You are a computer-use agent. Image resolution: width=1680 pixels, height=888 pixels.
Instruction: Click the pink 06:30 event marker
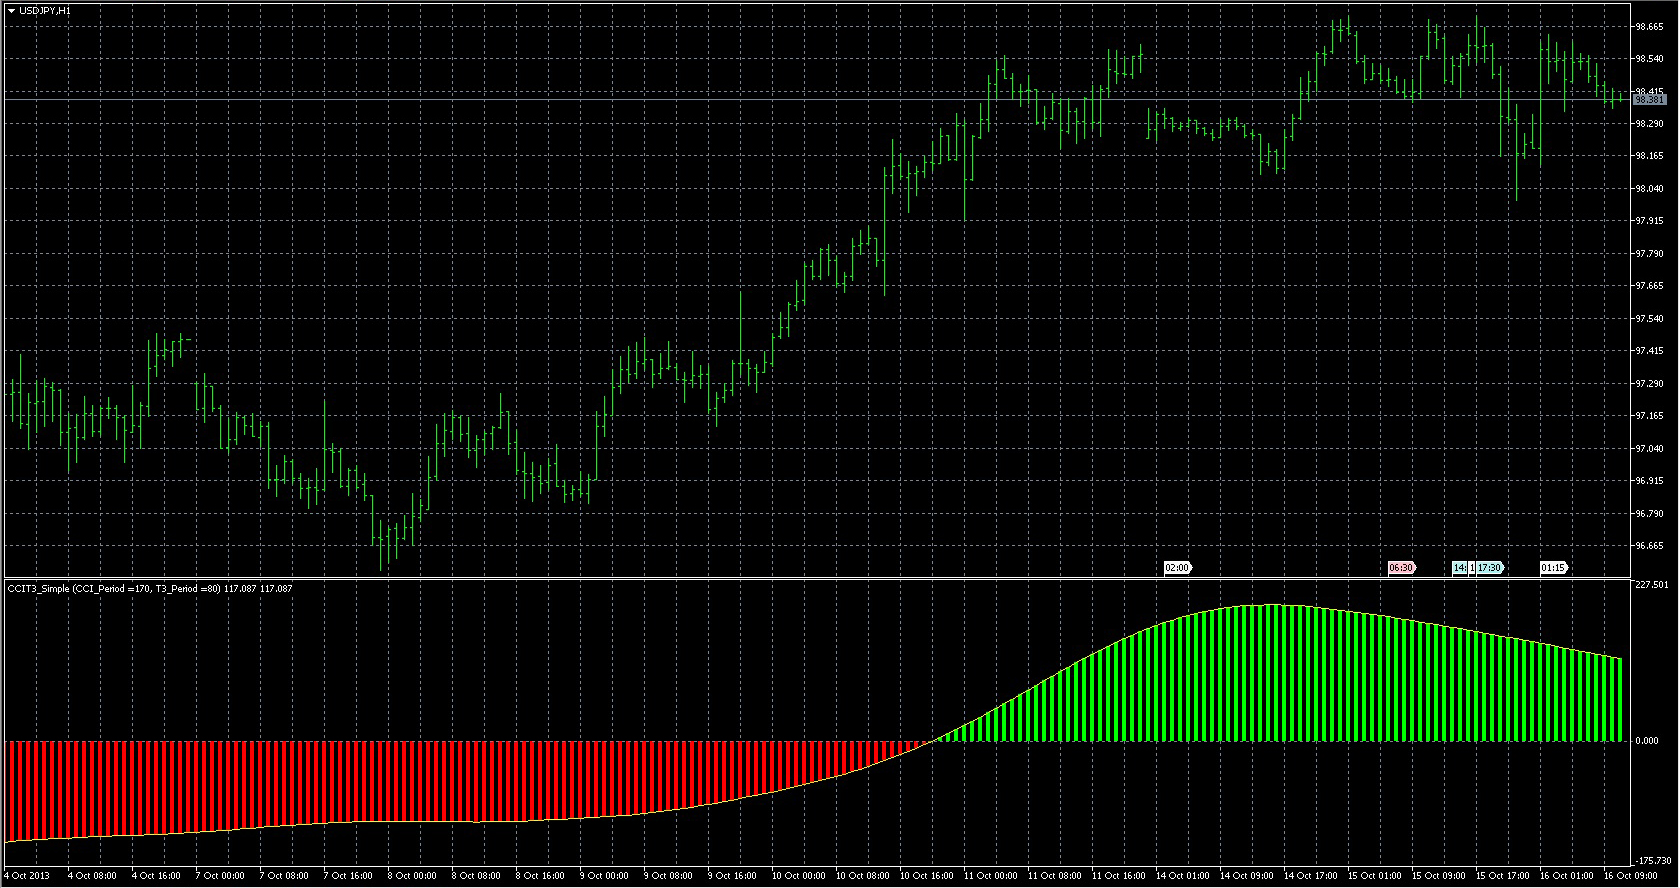[1401, 568]
